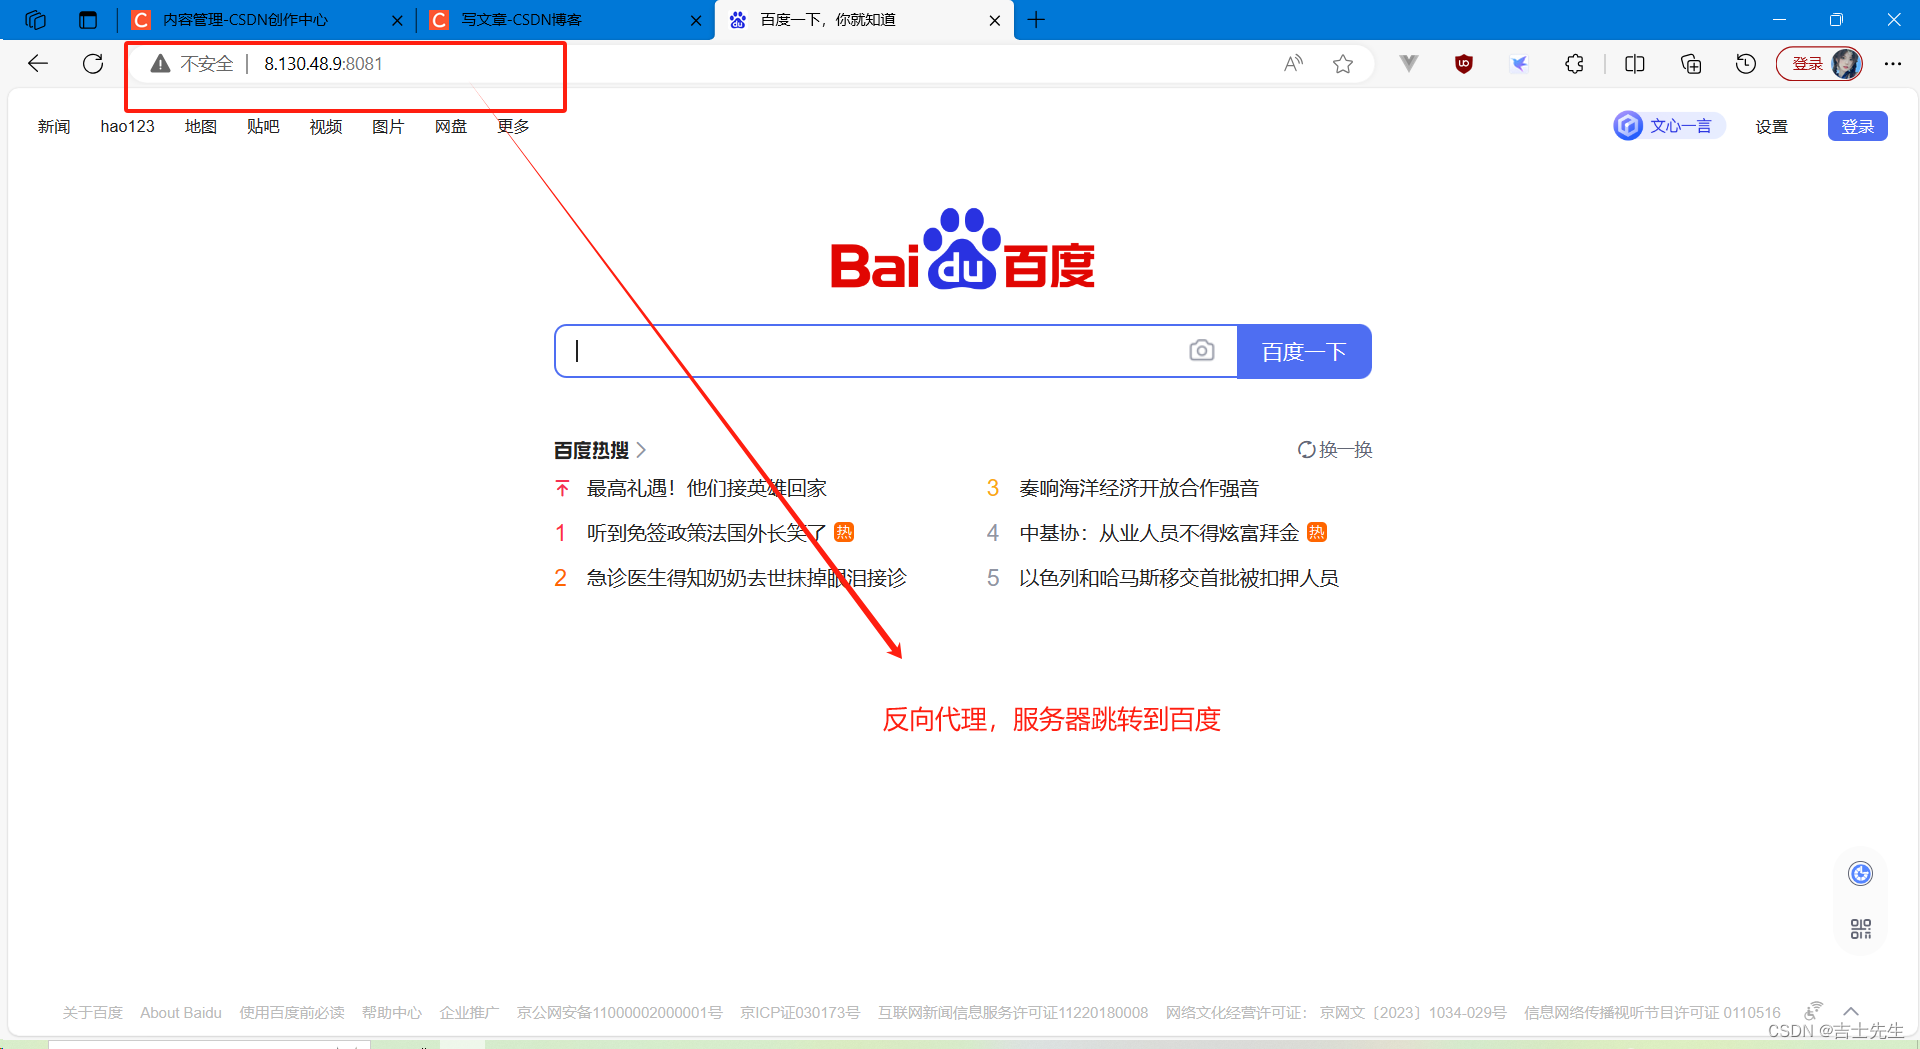Add page to favorites star icon

click(x=1343, y=64)
